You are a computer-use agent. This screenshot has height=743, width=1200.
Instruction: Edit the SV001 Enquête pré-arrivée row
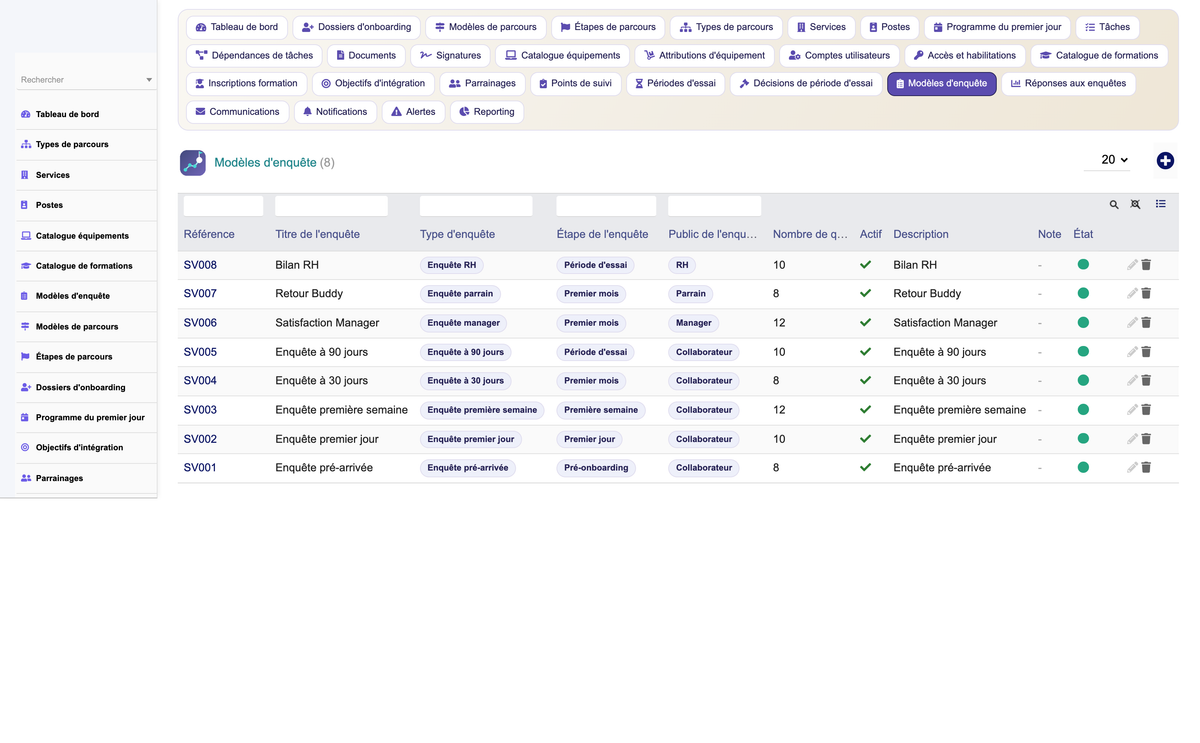point(1132,468)
